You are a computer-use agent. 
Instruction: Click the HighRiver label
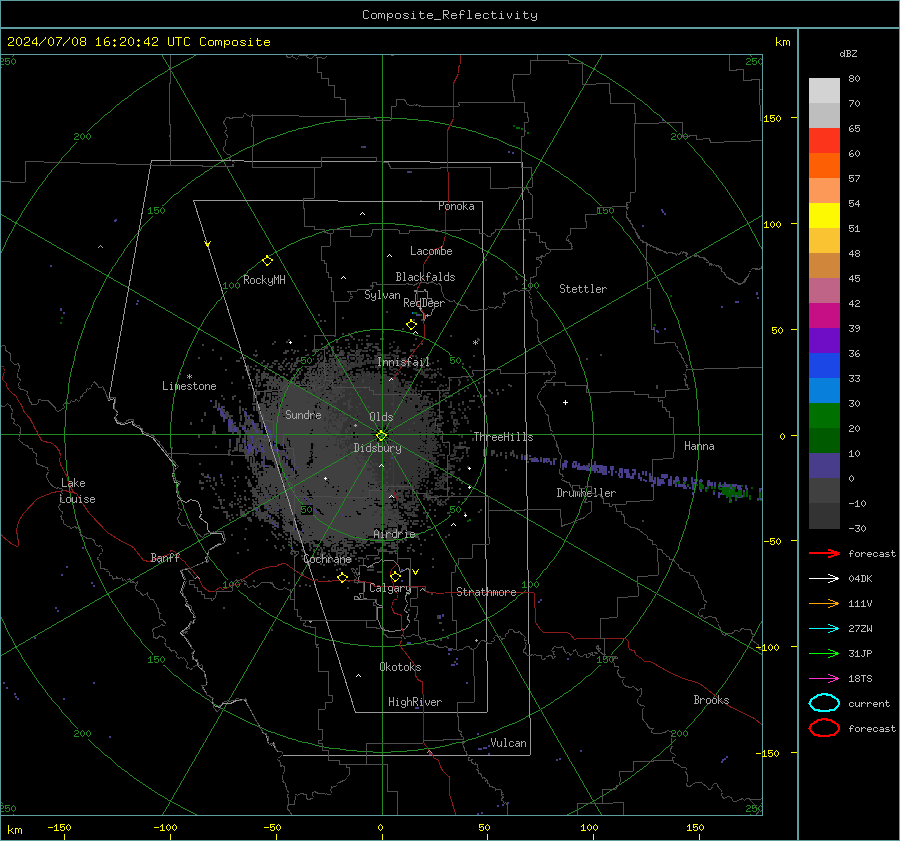pos(415,702)
